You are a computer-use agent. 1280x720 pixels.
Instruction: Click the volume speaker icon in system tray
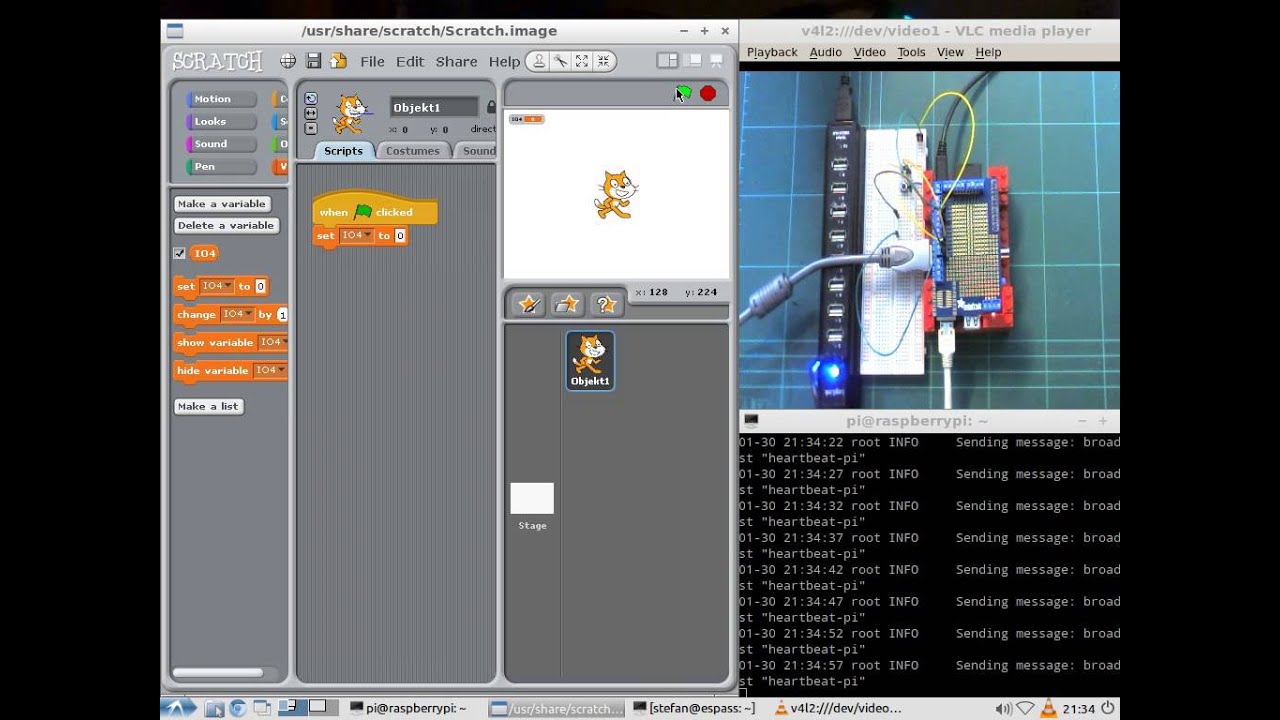point(1004,709)
